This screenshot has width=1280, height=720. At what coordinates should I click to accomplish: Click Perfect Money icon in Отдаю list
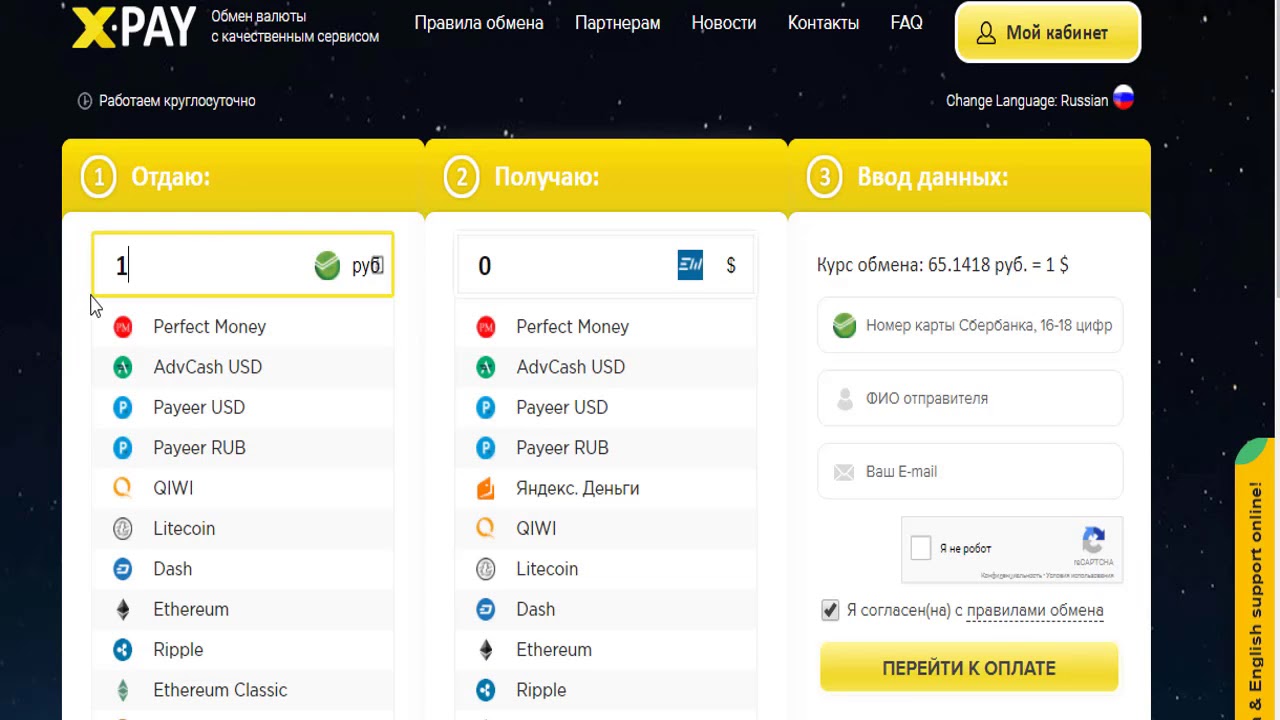click(x=123, y=327)
